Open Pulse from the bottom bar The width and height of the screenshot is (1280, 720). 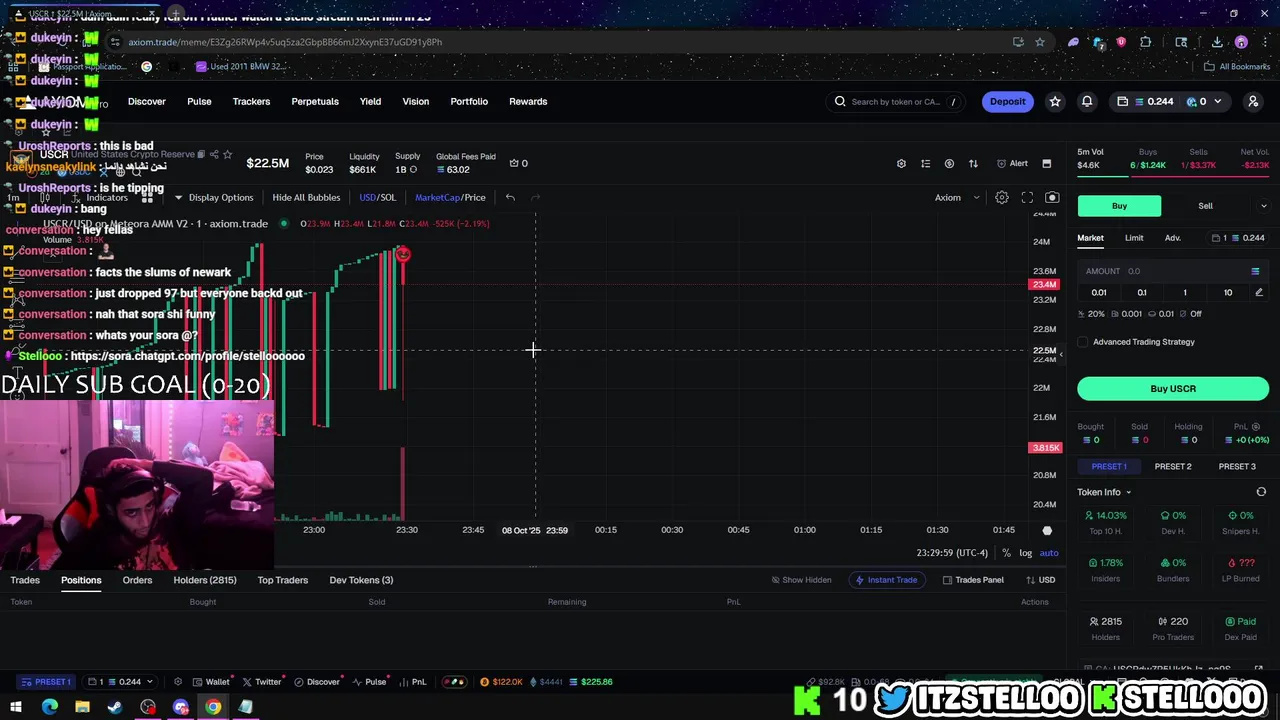pos(370,682)
